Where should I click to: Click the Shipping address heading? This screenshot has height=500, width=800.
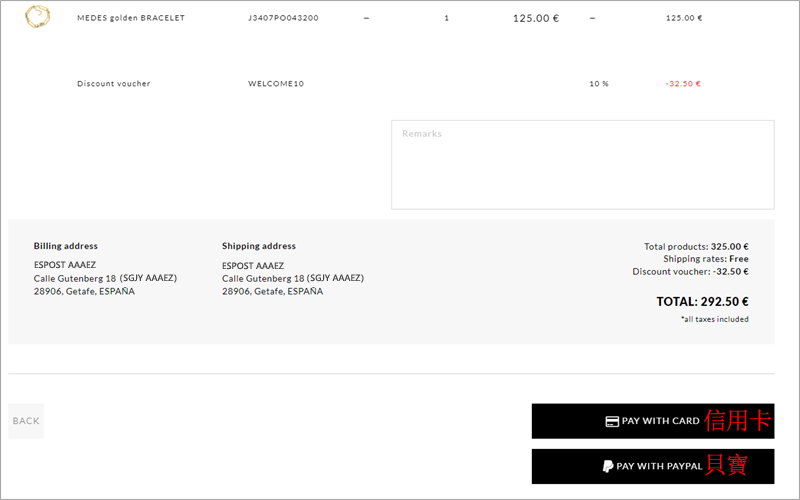click(259, 246)
